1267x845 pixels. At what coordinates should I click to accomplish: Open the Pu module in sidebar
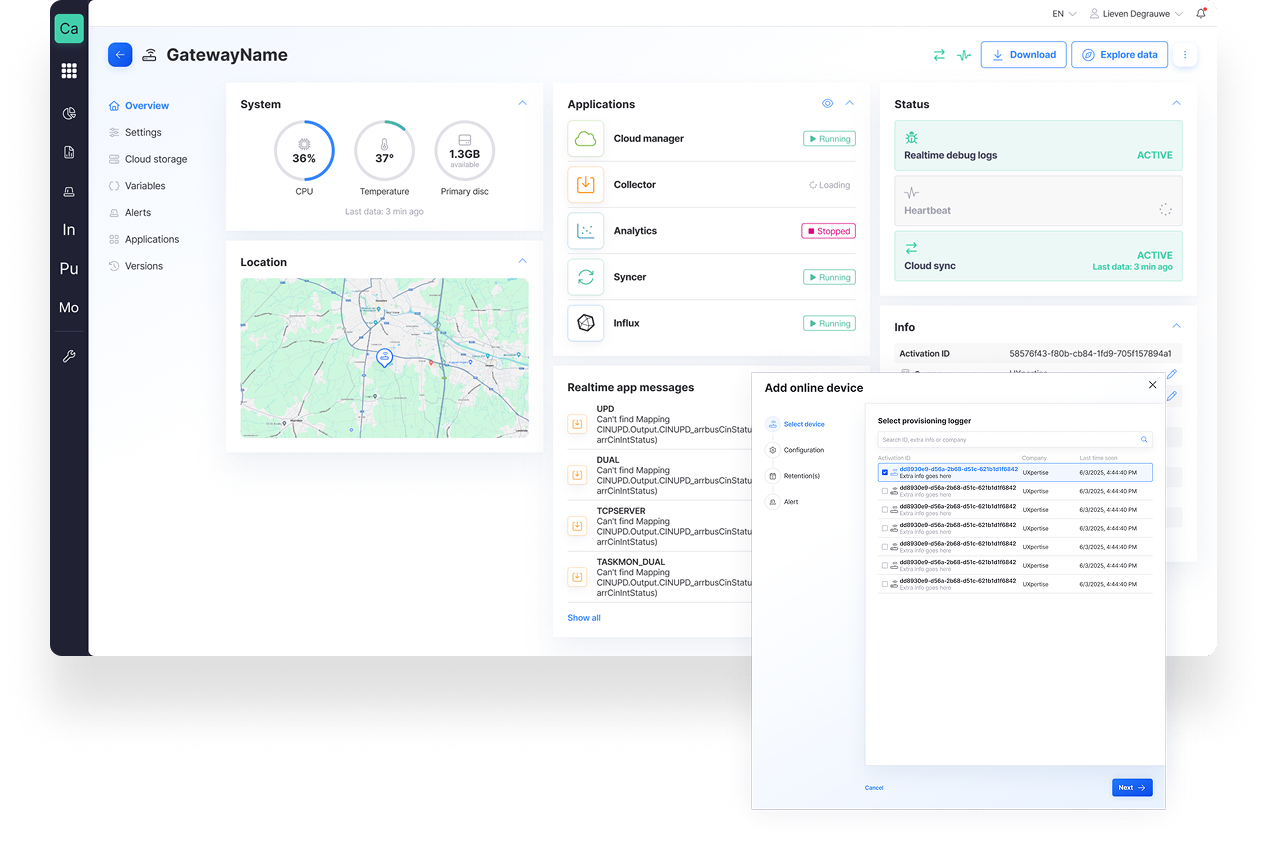coord(69,268)
